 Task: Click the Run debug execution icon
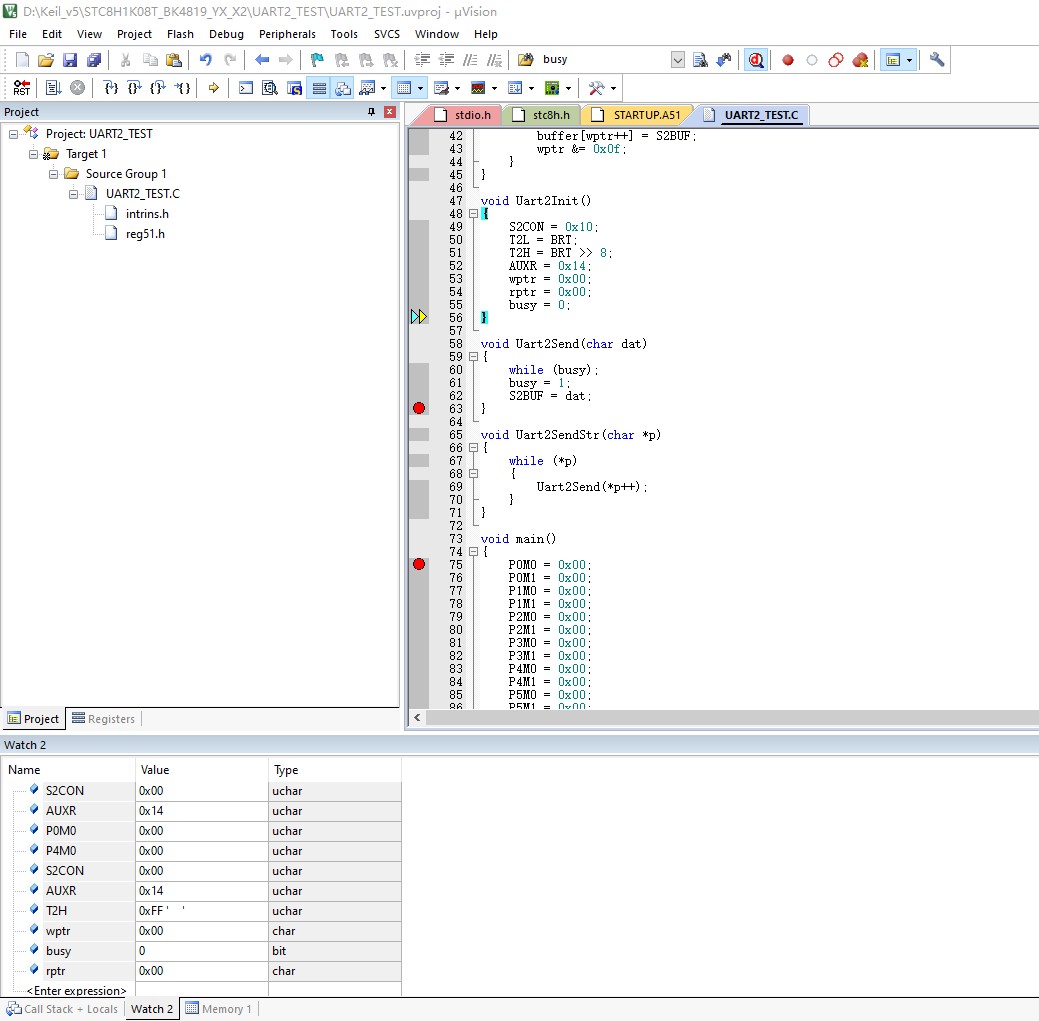(x=54, y=87)
